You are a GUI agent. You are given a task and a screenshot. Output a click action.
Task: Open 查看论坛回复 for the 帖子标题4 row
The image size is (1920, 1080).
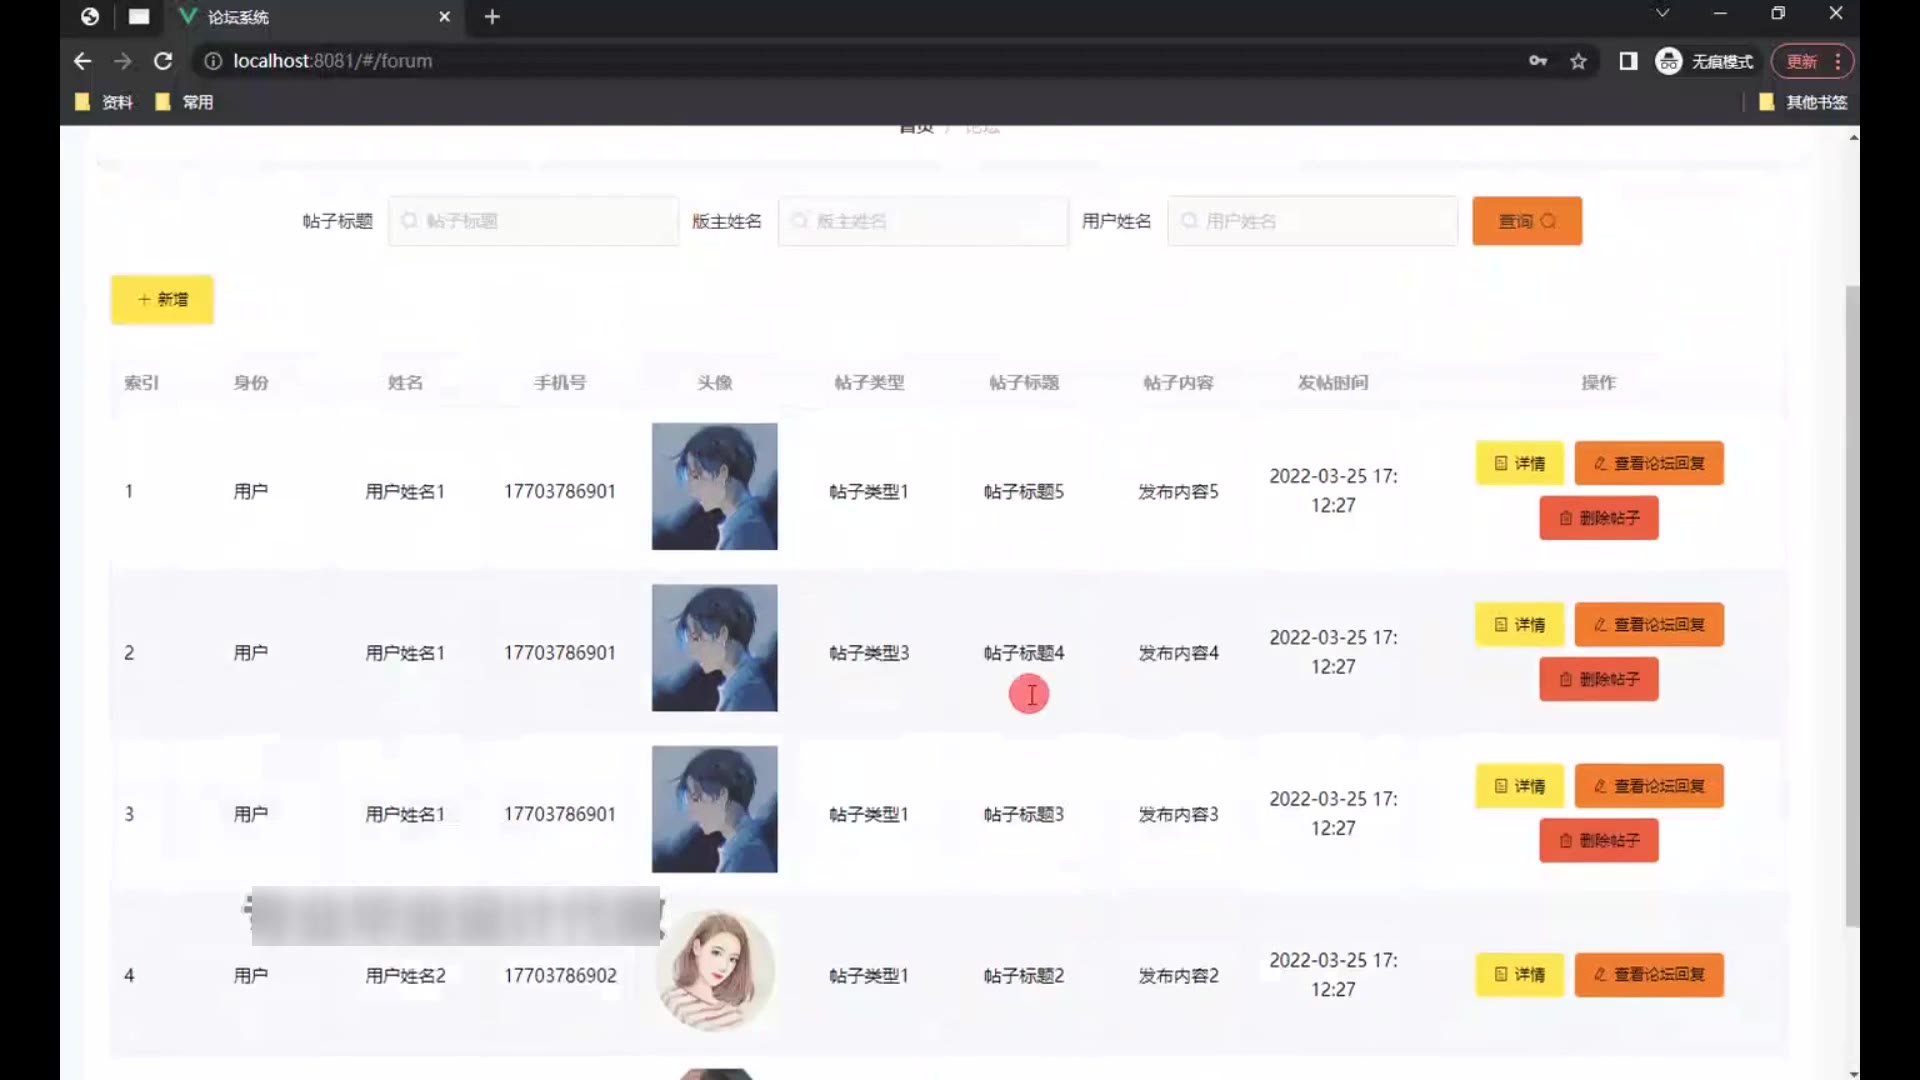pyautogui.click(x=1648, y=625)
